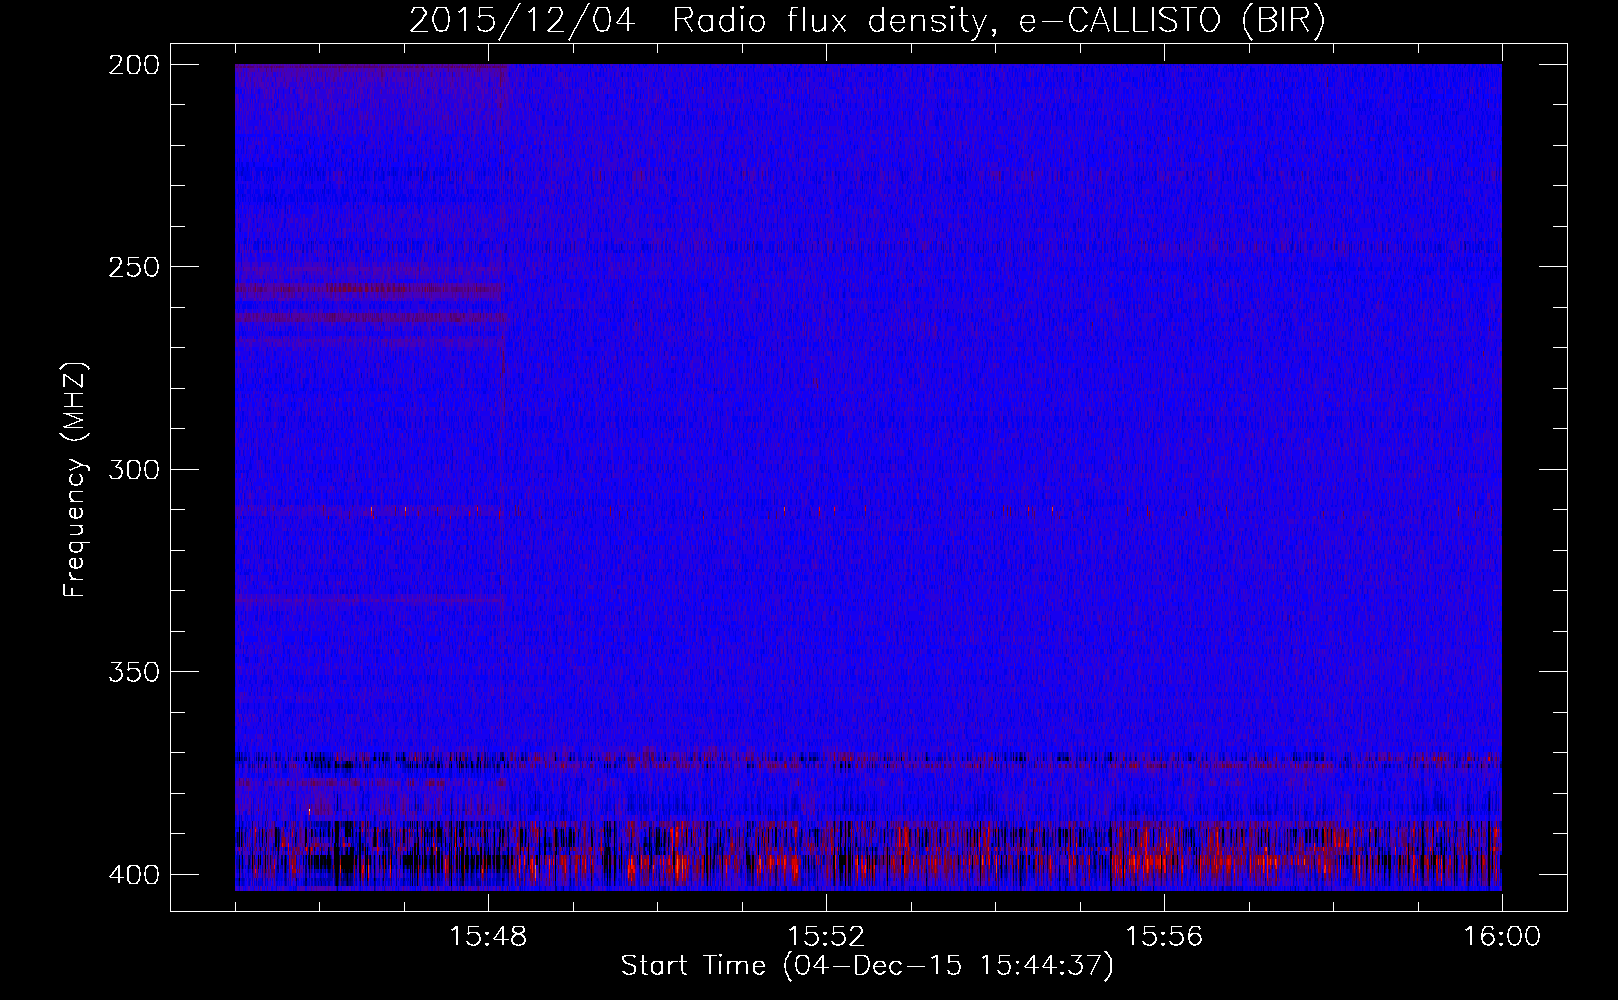Image resolution: width=1618 pixels, height=1000 pixels.
Task: Click the 300 frequency tick label
Action: (x=133, y=469)
